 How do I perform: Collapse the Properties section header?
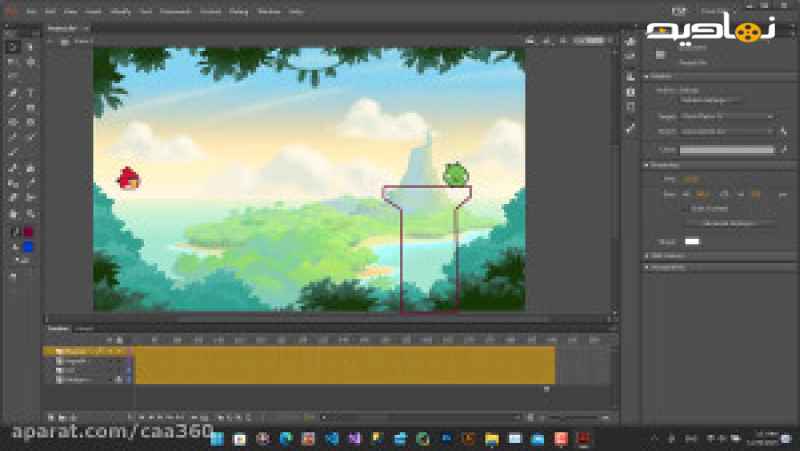click(x=646, y=165)
